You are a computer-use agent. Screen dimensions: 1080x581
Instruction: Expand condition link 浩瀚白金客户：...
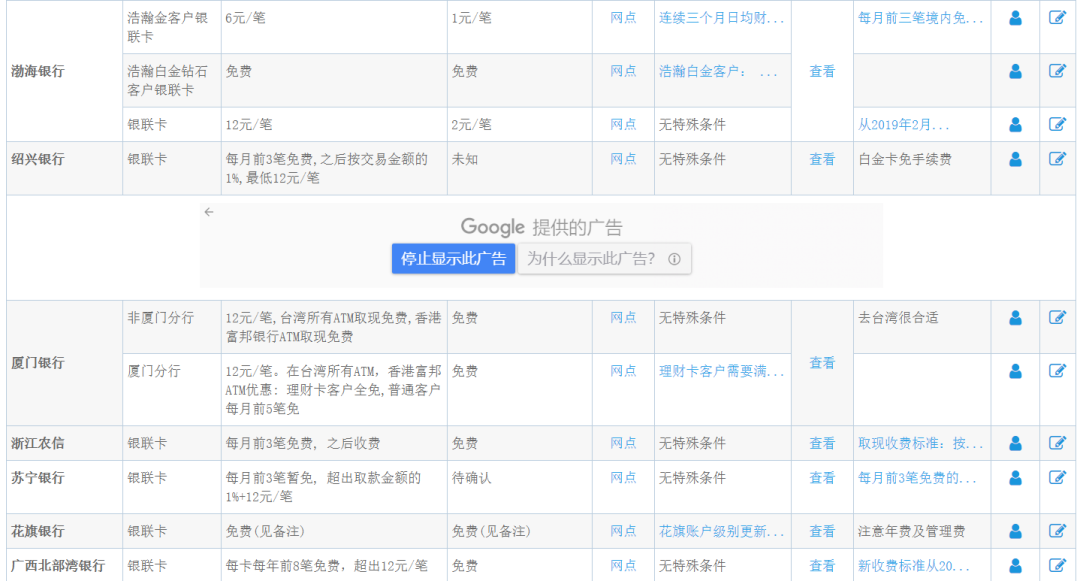718,71
